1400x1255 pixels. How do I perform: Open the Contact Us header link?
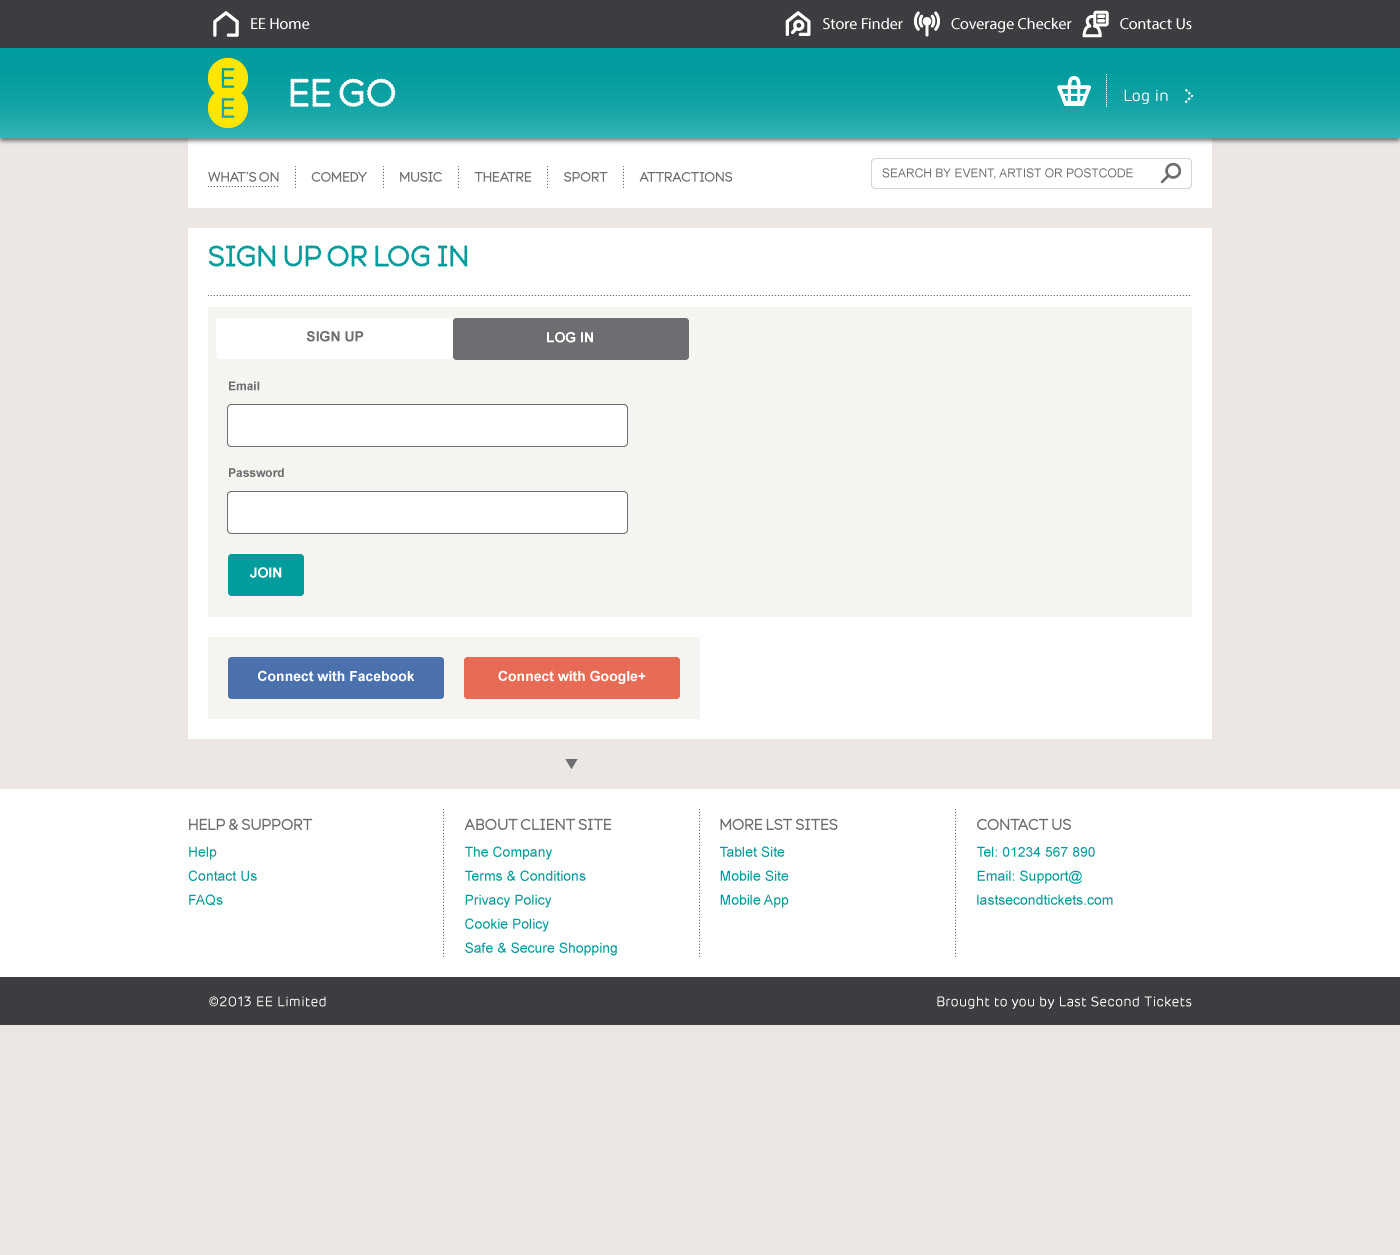tap(1155, 24)
